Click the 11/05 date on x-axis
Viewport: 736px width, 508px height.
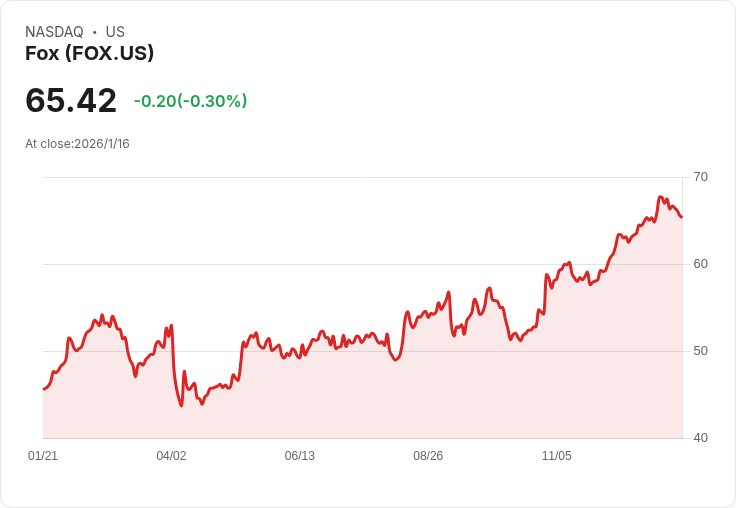click(556, 456)
